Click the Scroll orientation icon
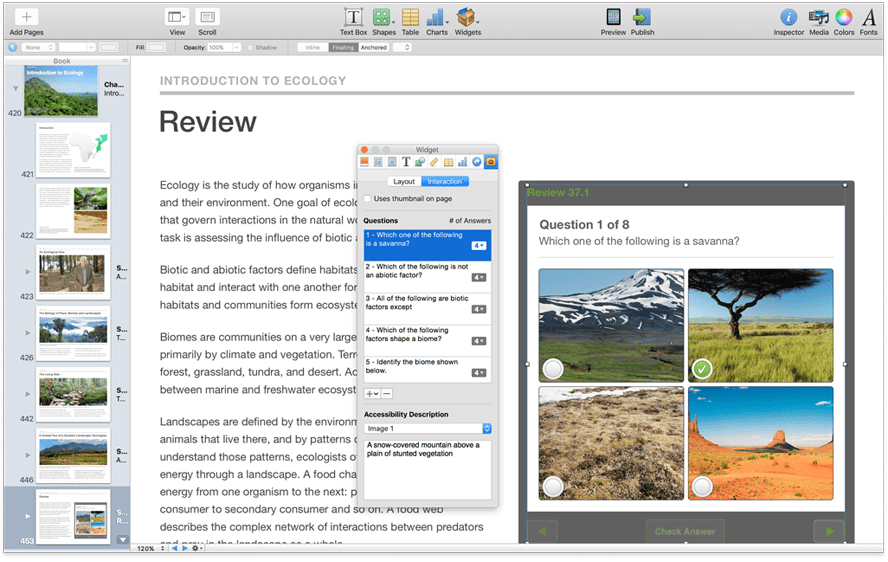Viewport: 888px width, 562px height. [x=207, y=17]
